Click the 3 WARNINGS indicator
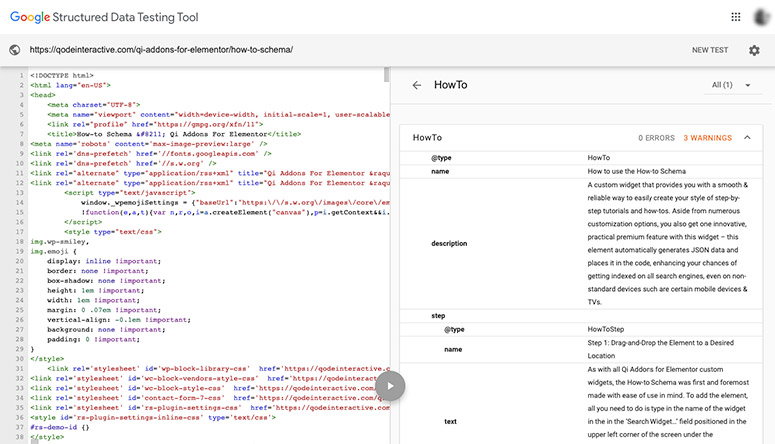775x444 pixels. [705, 137]
